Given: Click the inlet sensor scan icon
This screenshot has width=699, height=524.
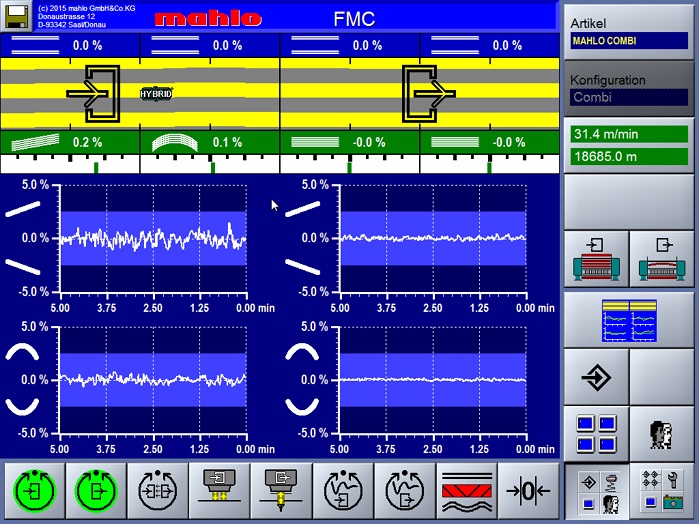Looking at the screenshot, I should pos(219,492).
